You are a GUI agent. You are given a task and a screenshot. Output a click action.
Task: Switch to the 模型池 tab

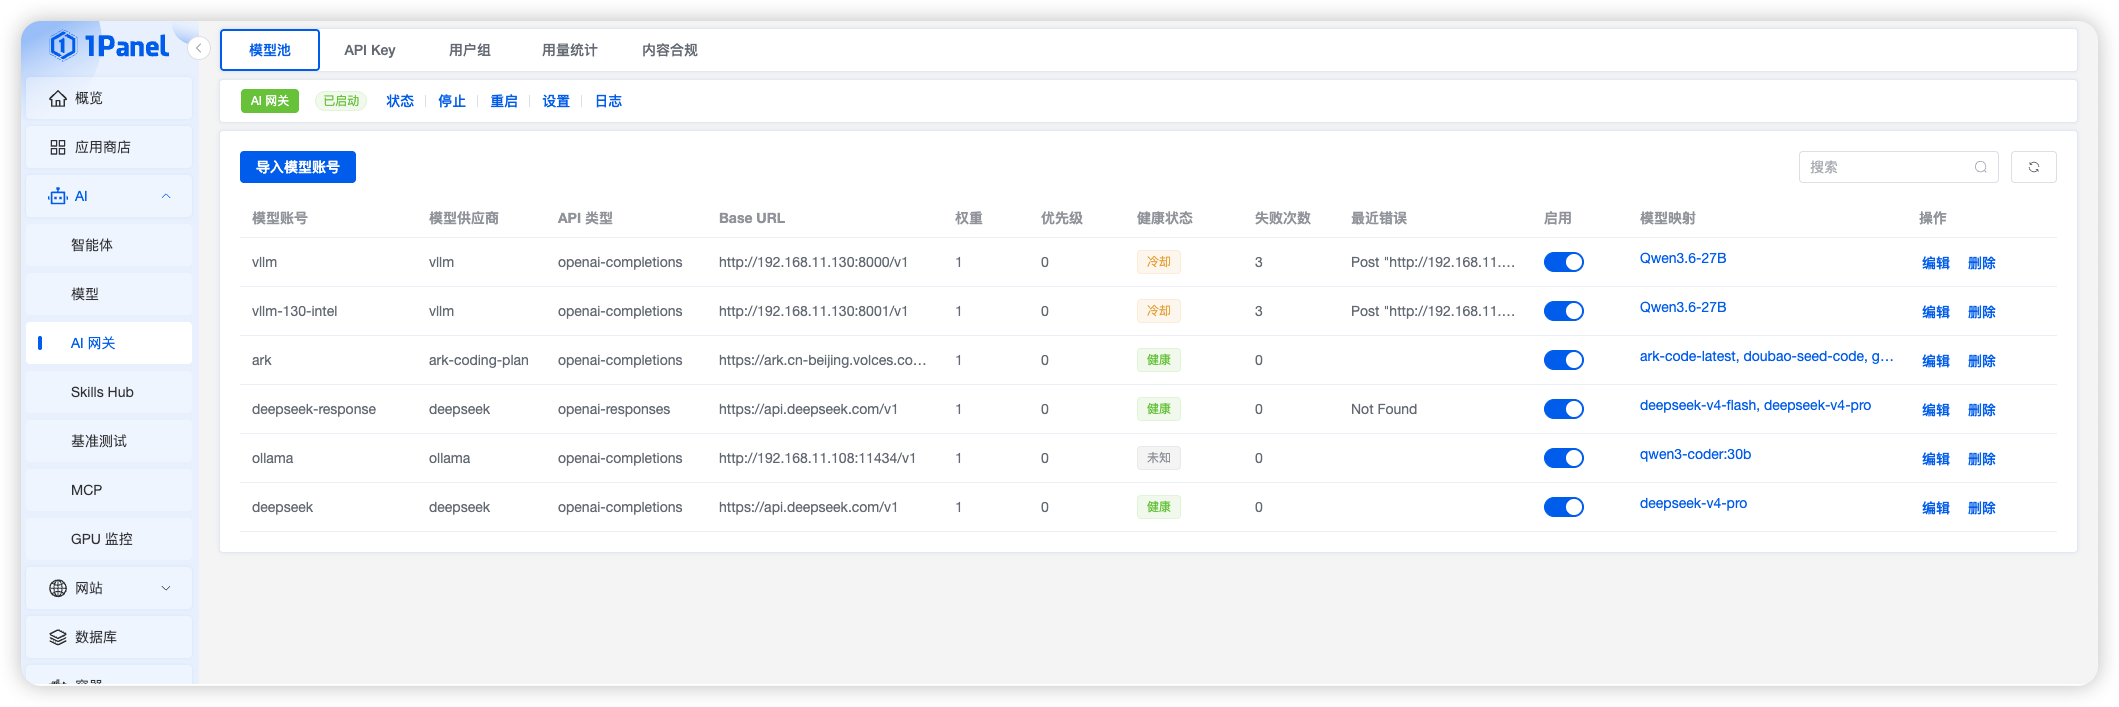[270, 50]
